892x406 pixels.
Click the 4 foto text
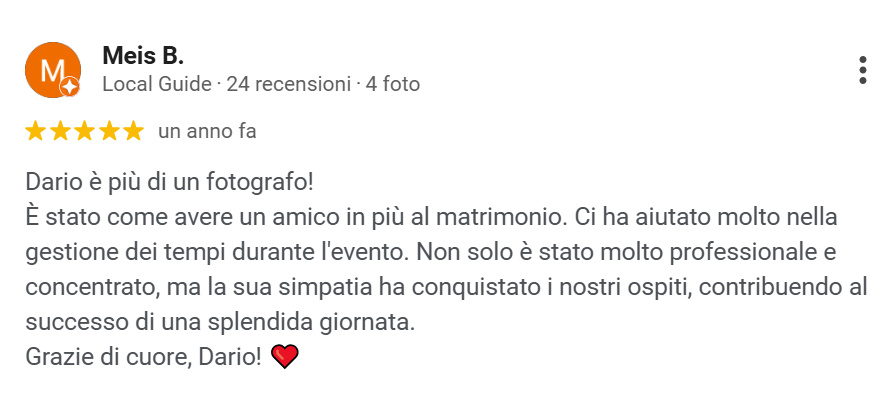393,84
